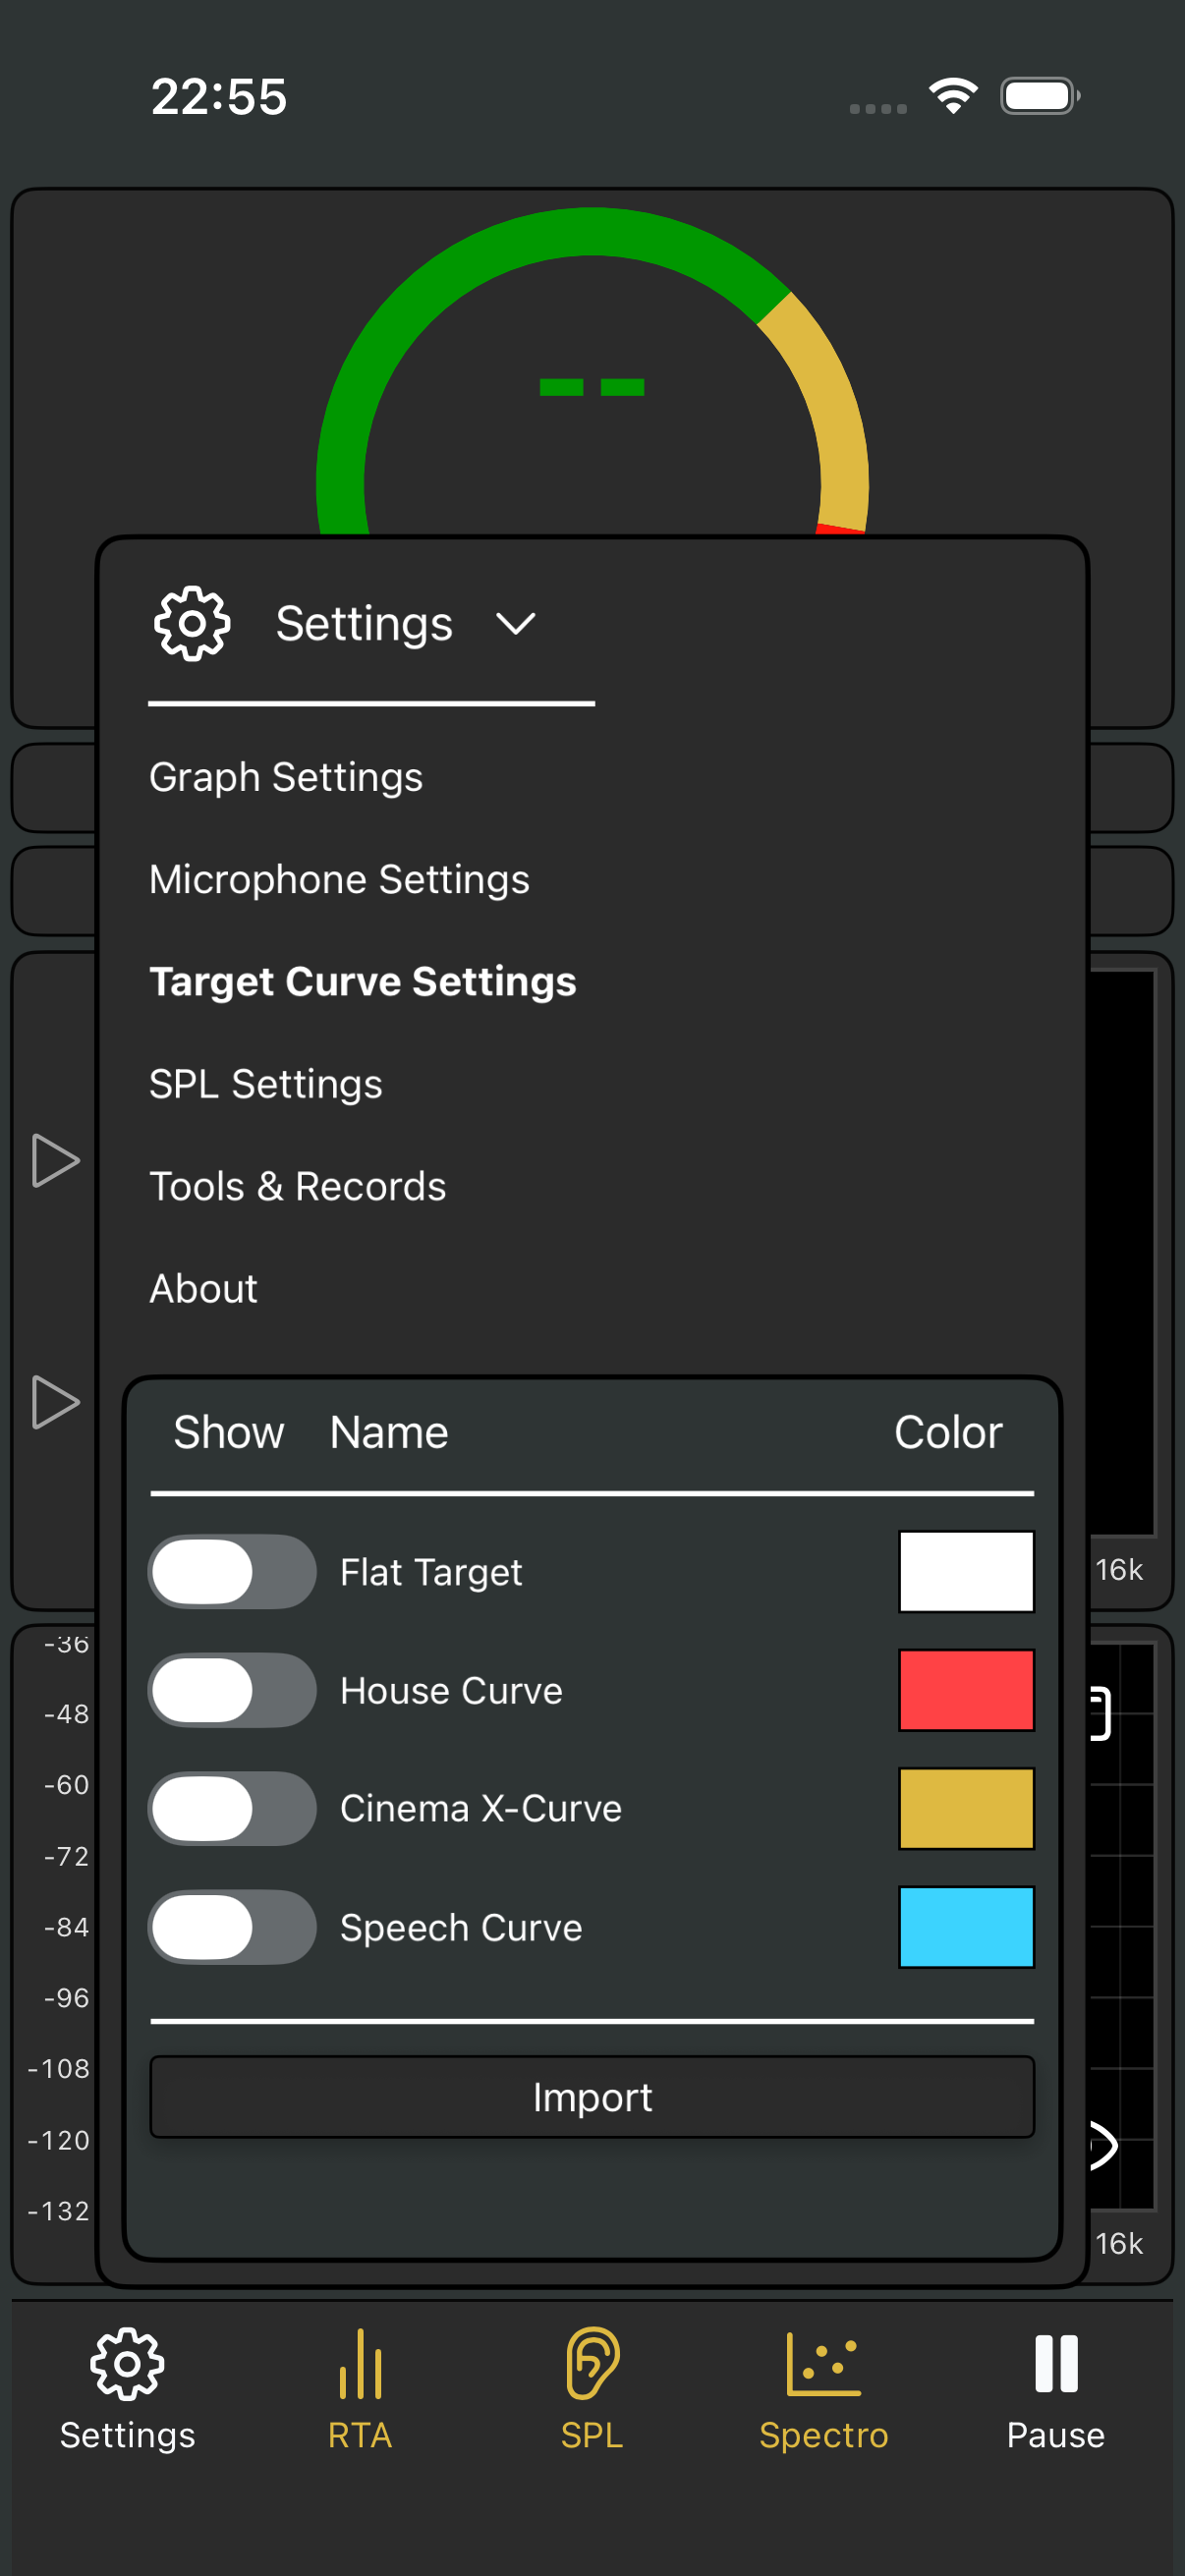This screenshot has height=2576, width=1185.
Task: Open Settings from the bottom tab bar
Action: [127, 2390]
